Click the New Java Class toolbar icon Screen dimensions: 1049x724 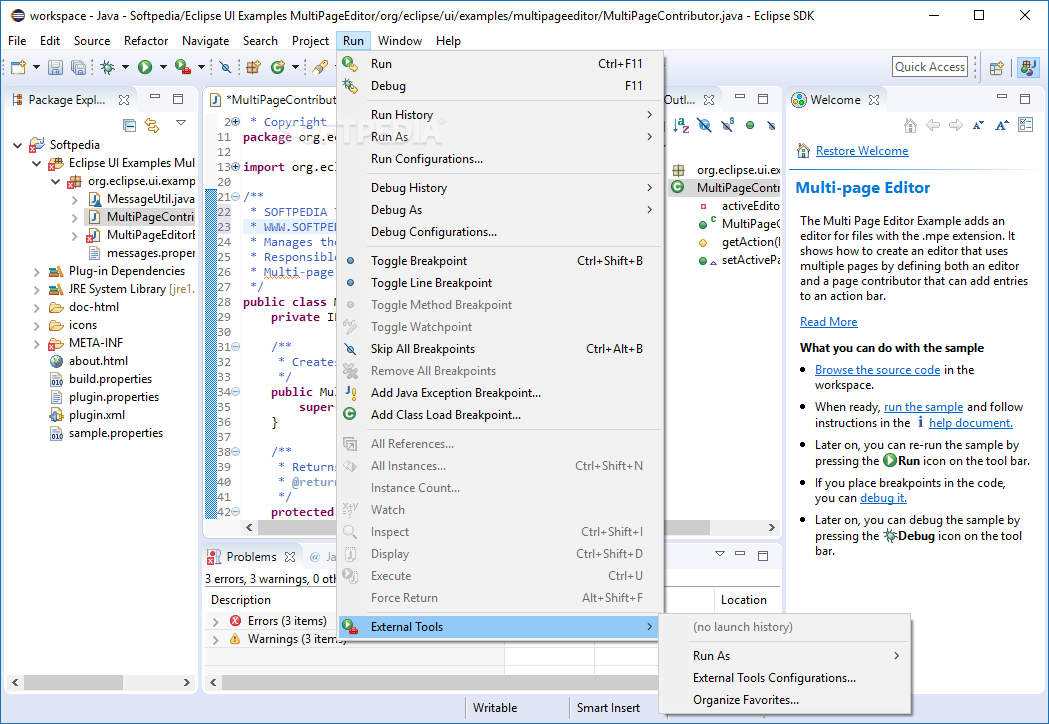(x=278, y=67)
